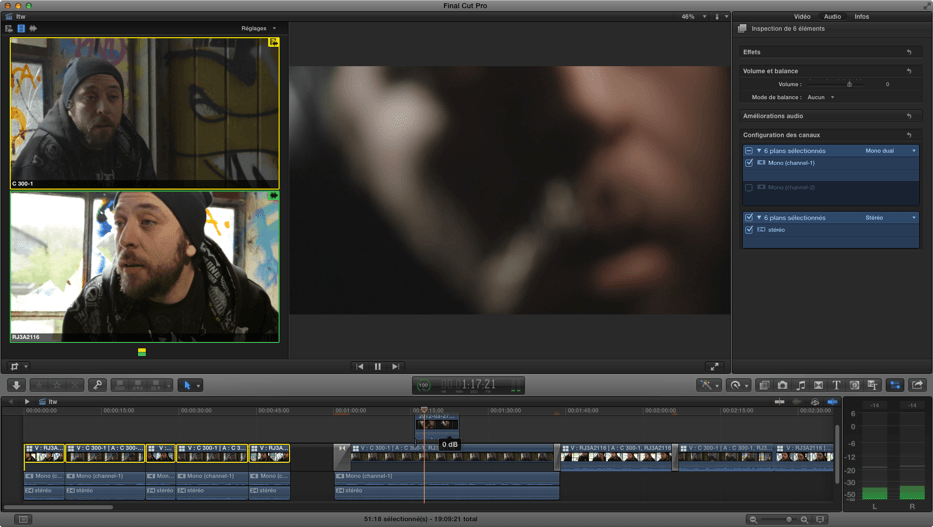
Task: Open the clip appearance options button
Action: tap(821, 519)
